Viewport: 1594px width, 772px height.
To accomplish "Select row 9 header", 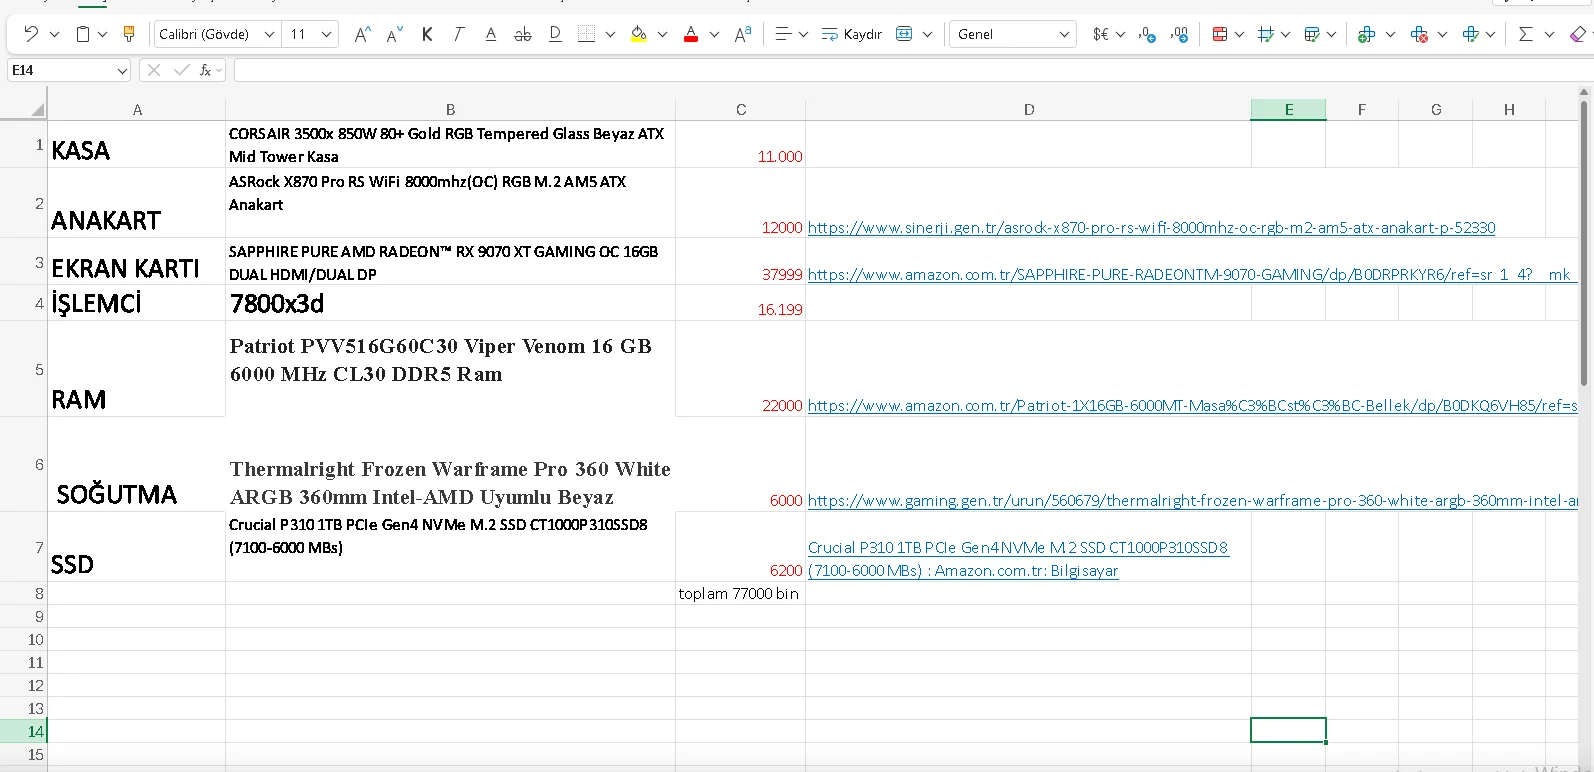I will click(24, 617).
